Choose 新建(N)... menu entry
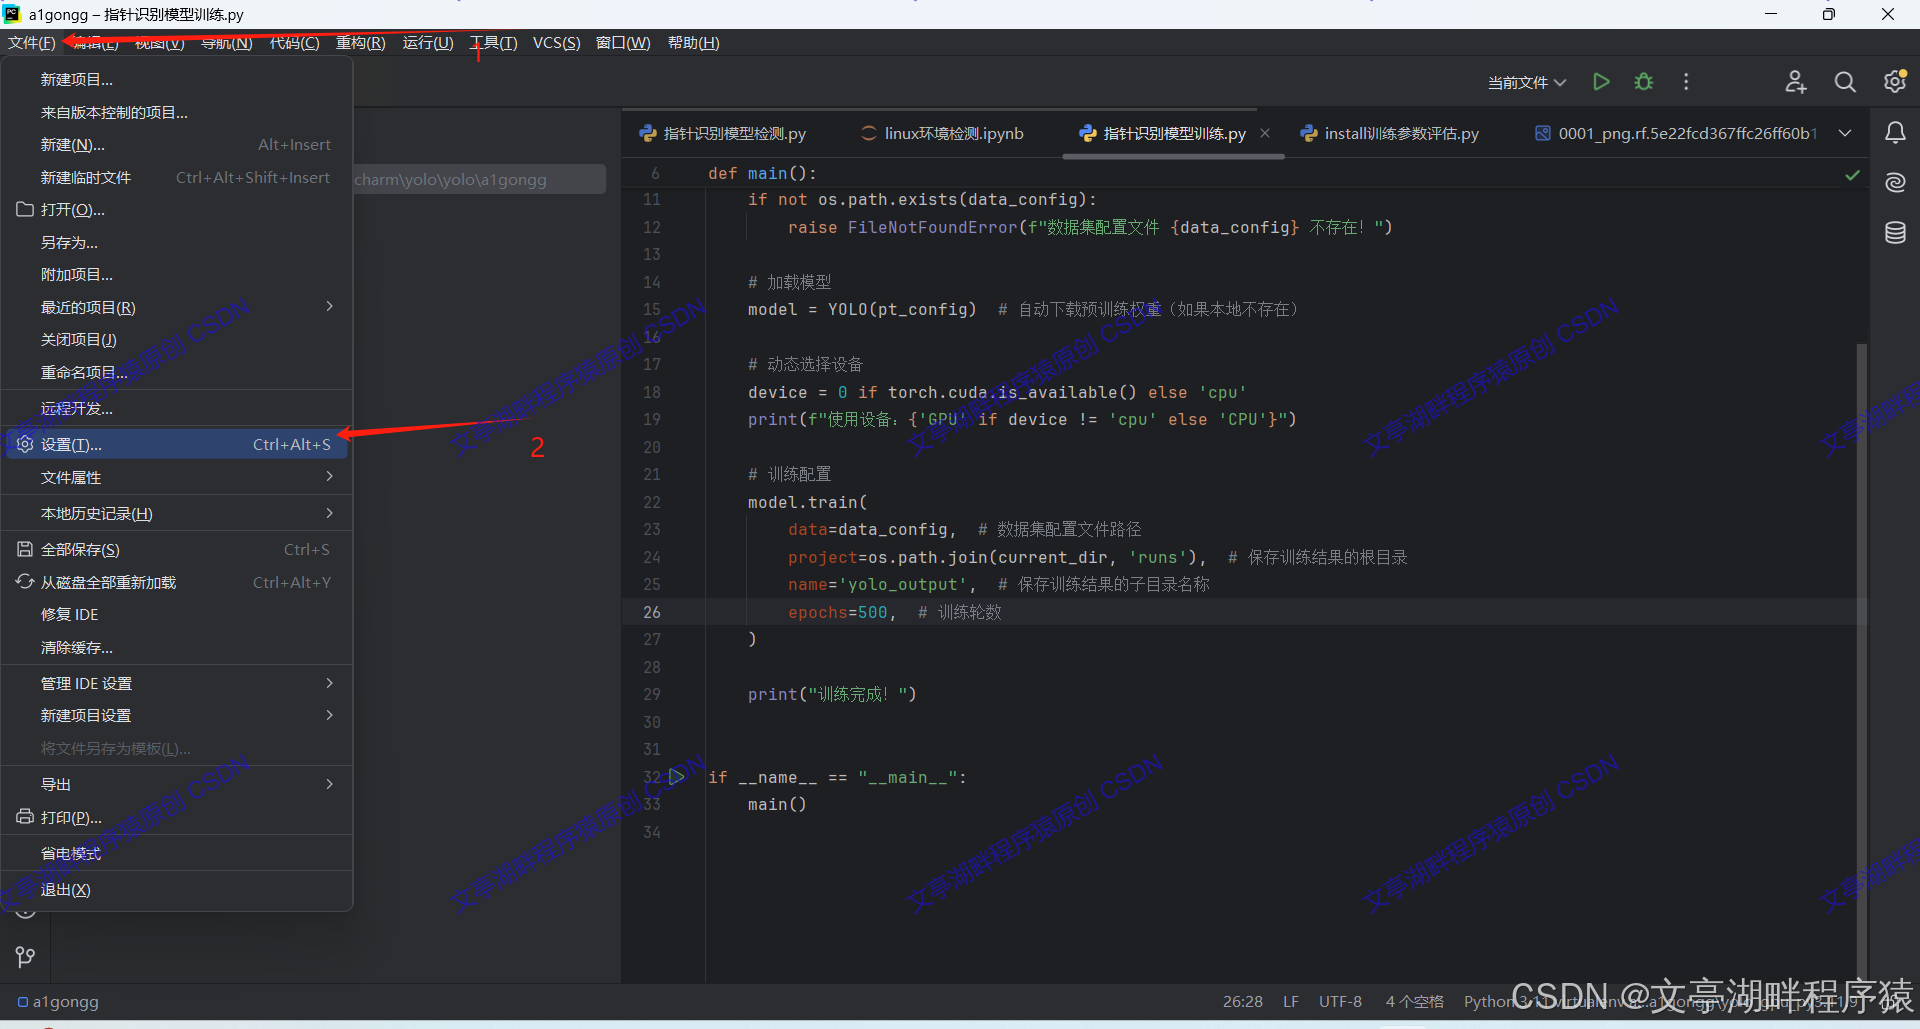Image resolution: width=1920 pixels, height=1029 pixels. click(177, 144)
